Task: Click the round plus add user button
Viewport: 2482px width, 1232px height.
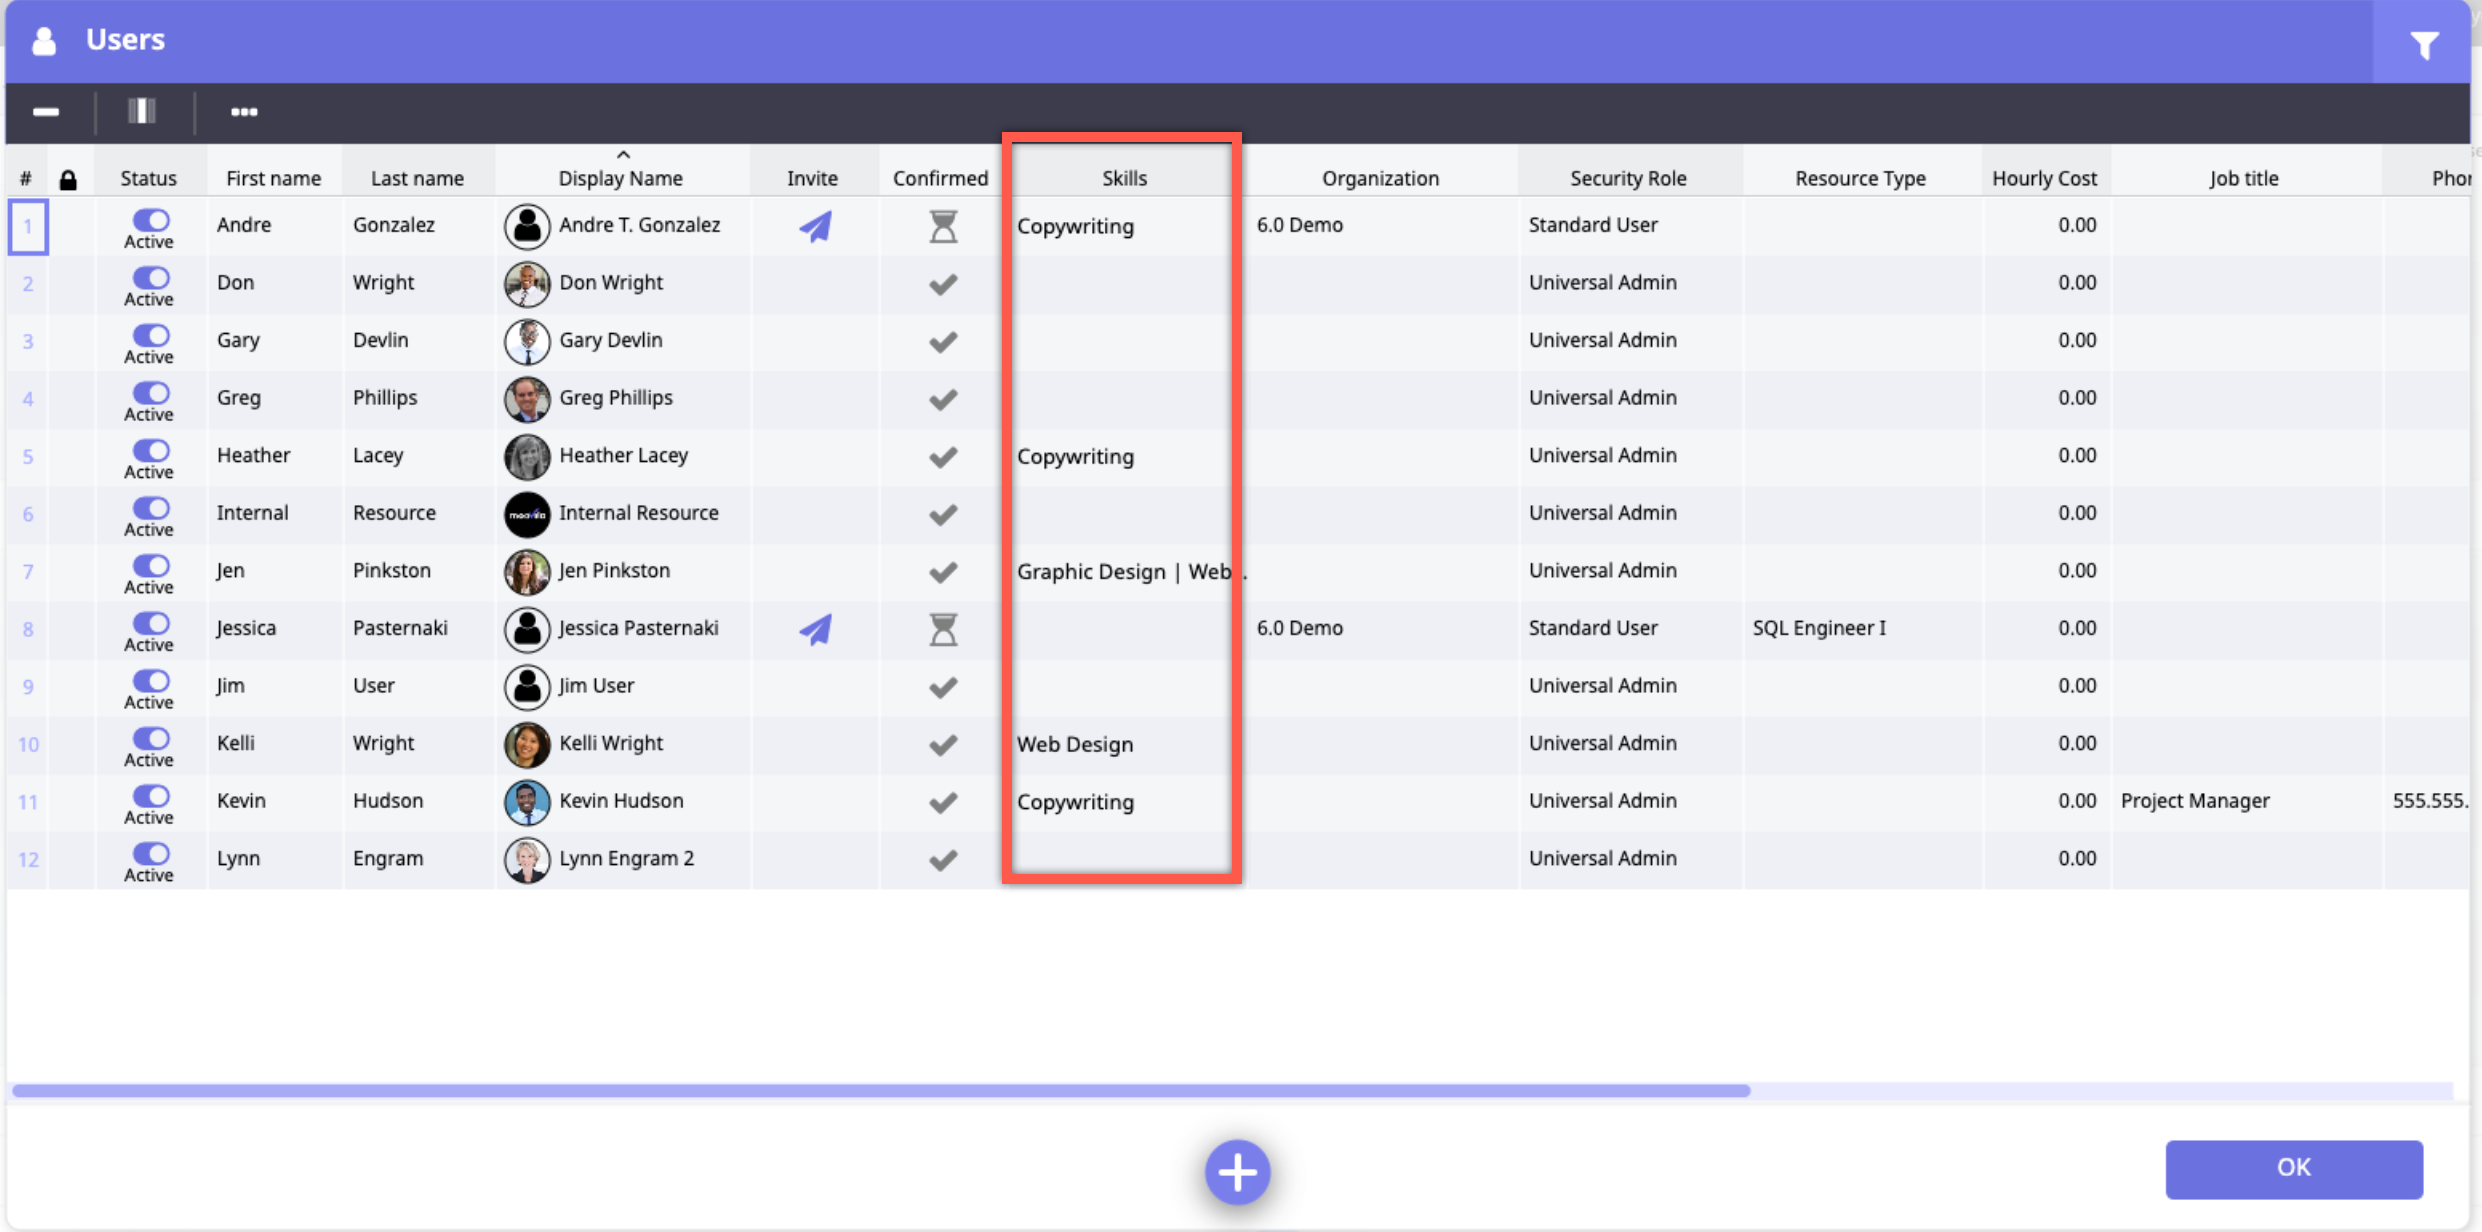Action: (1237, 1171)
